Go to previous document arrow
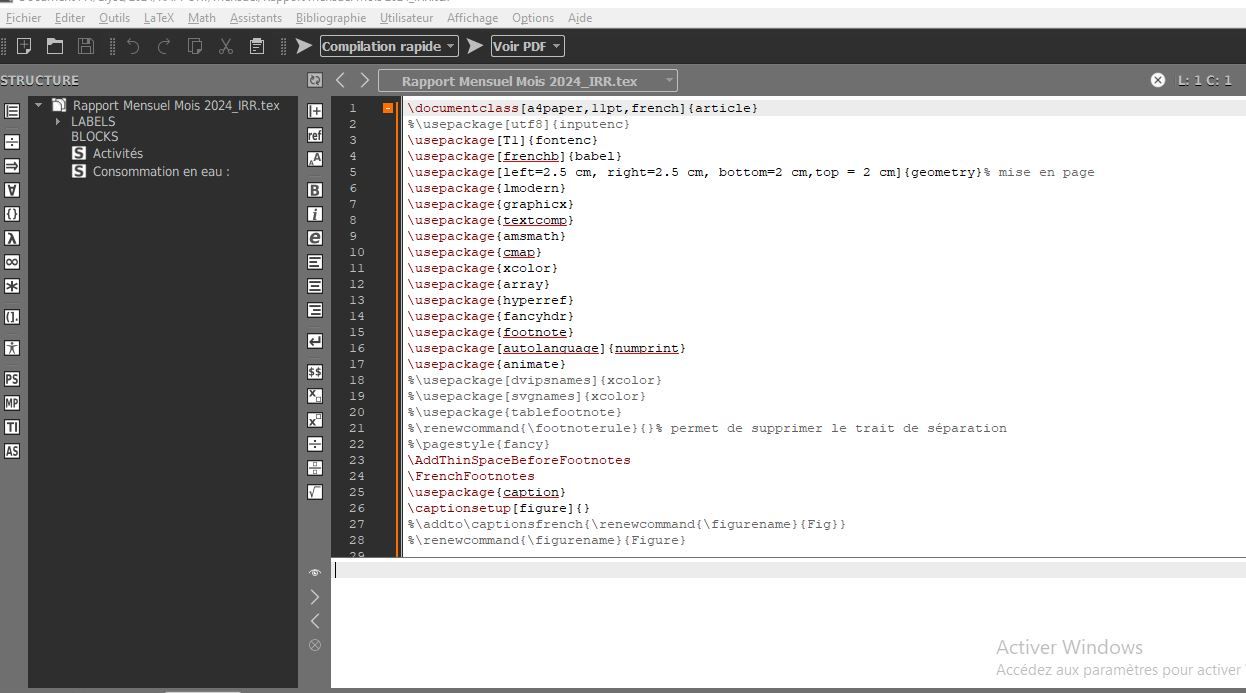 coord(341,80)
